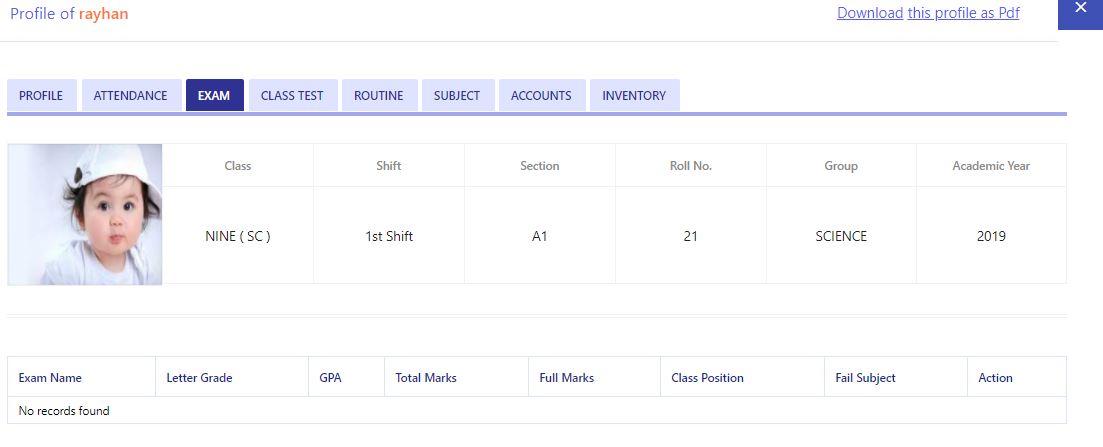Select the EXAM tab
The height and width of the screenshot is (447, 1103).
(214, 95)
